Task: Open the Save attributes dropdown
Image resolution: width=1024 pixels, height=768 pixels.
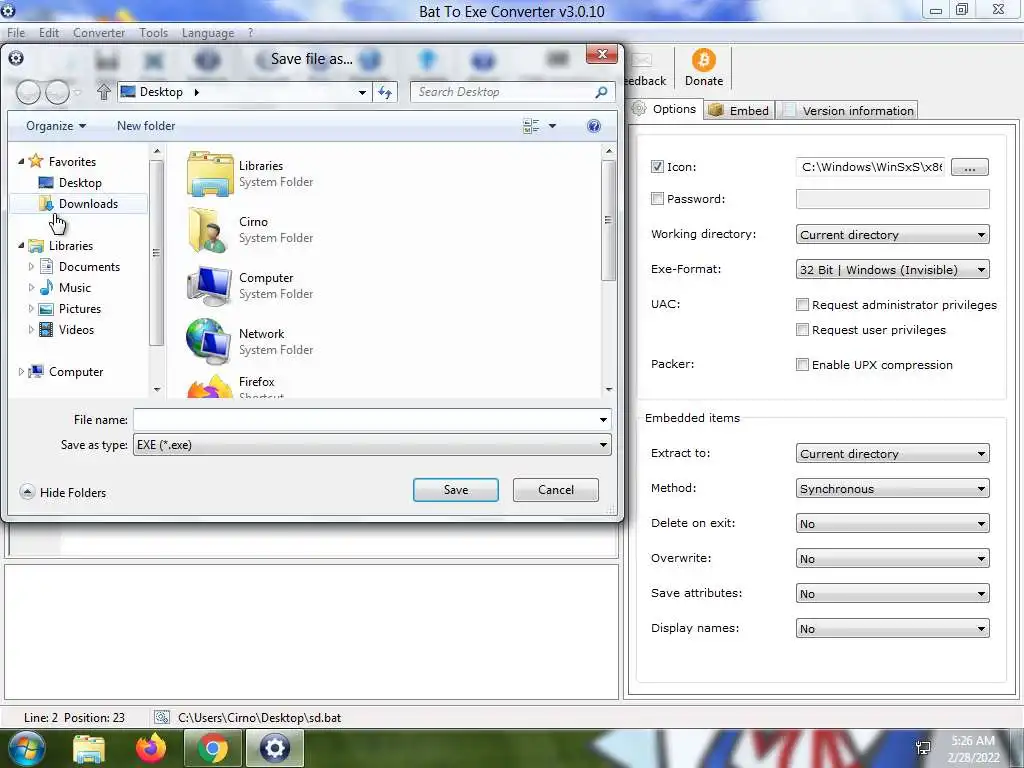Action: [x=892, y=594]
